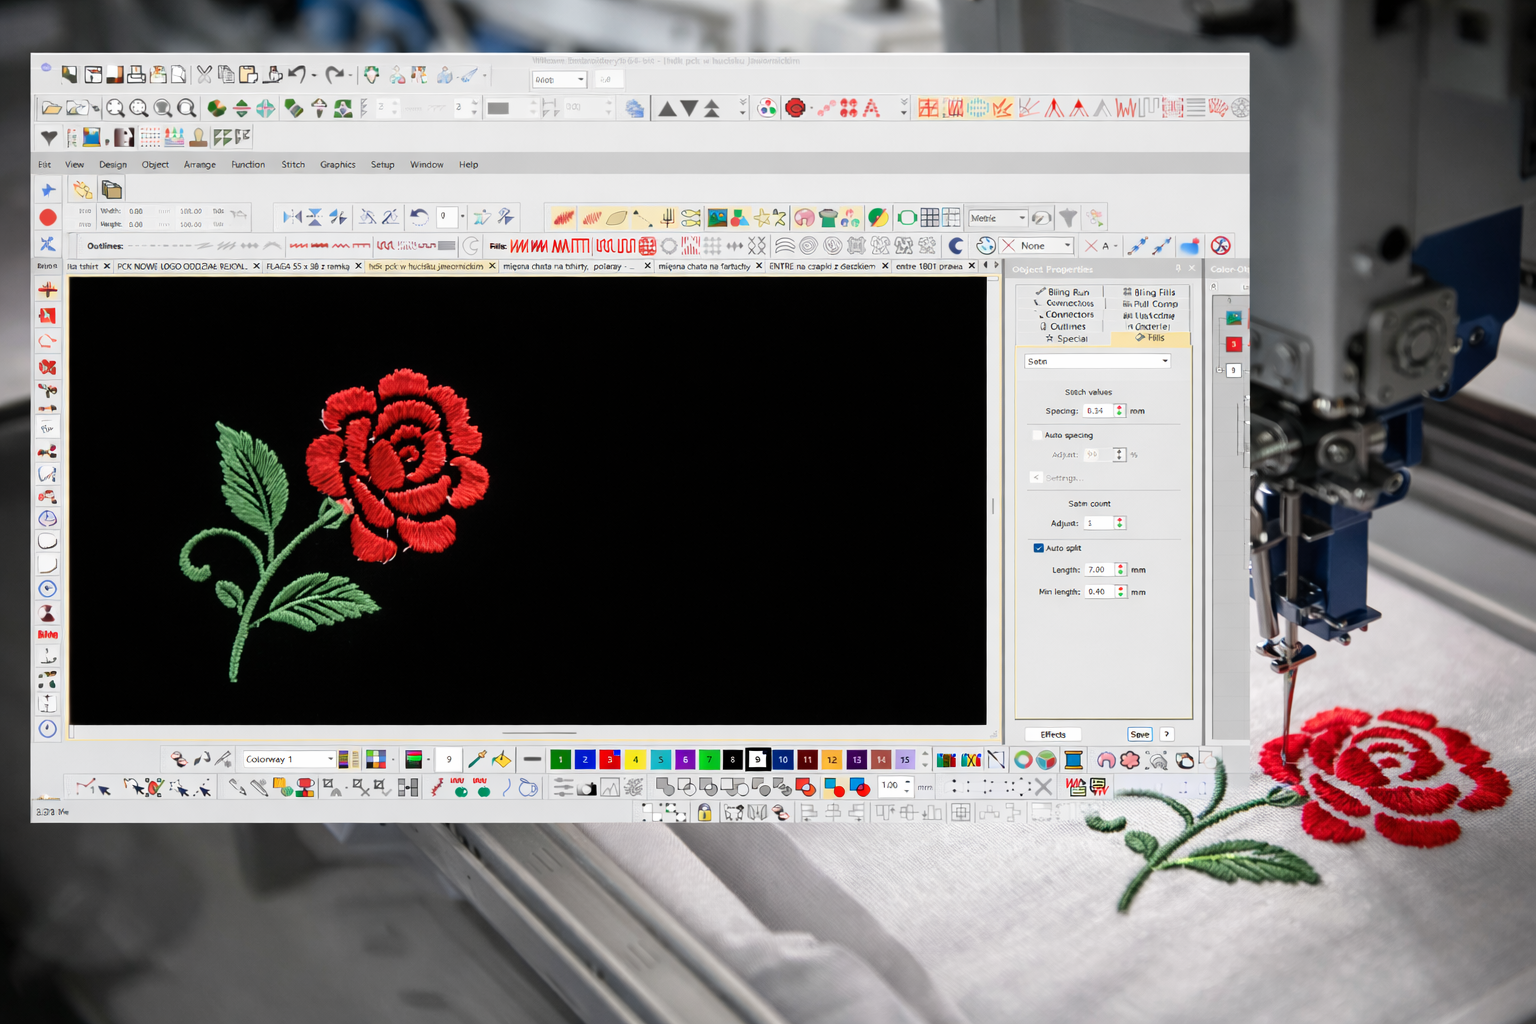The height and width of the screenshot is (1024, 1536).
Task: Select the Mirror Horizontal icon in the toolbar
Action: [240, 107]
